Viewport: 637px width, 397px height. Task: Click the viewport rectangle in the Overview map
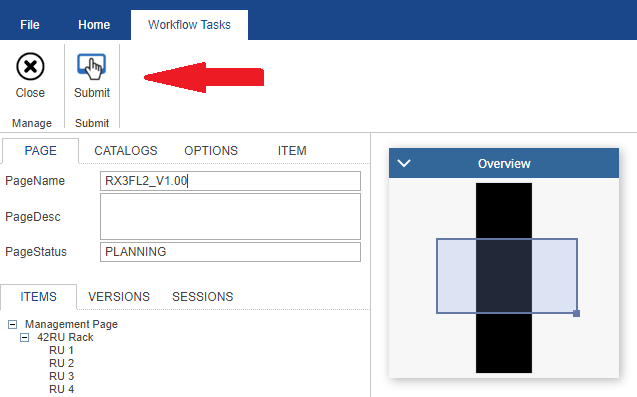click(507, 276)
